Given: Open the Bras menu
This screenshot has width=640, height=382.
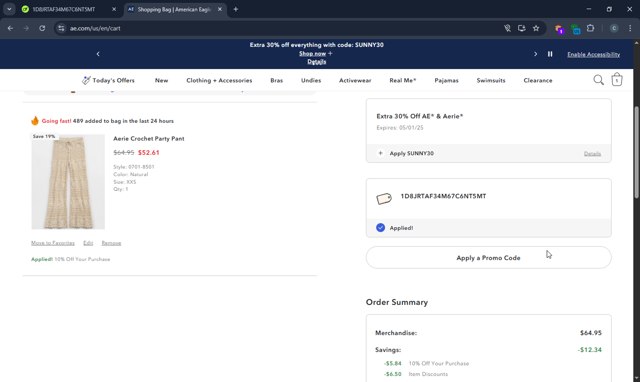Looking at the screenshot, I should tap(276, 80).
